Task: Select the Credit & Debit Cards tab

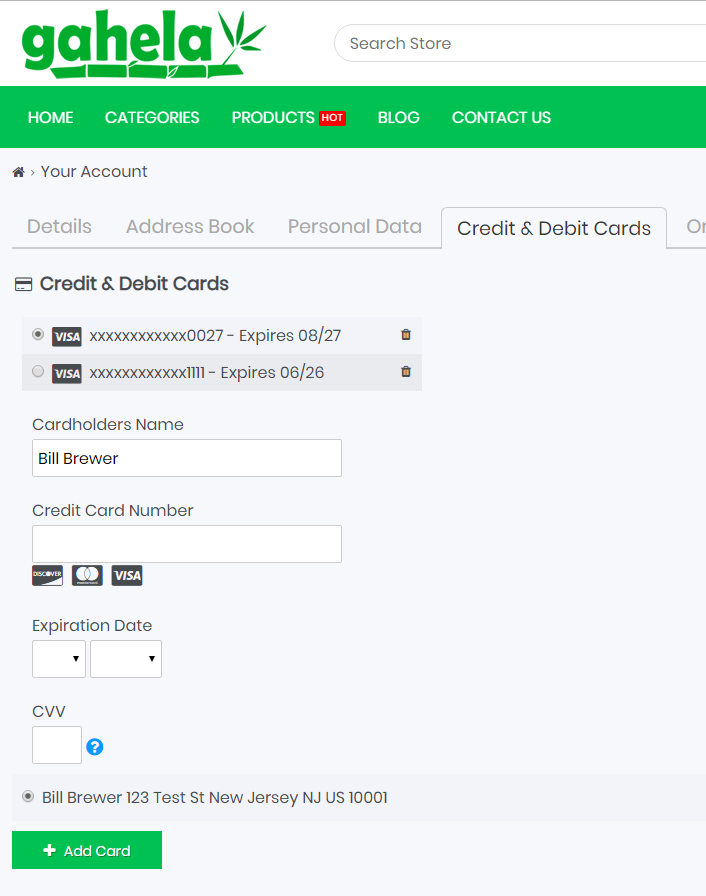Action: [x=554, y=228]
